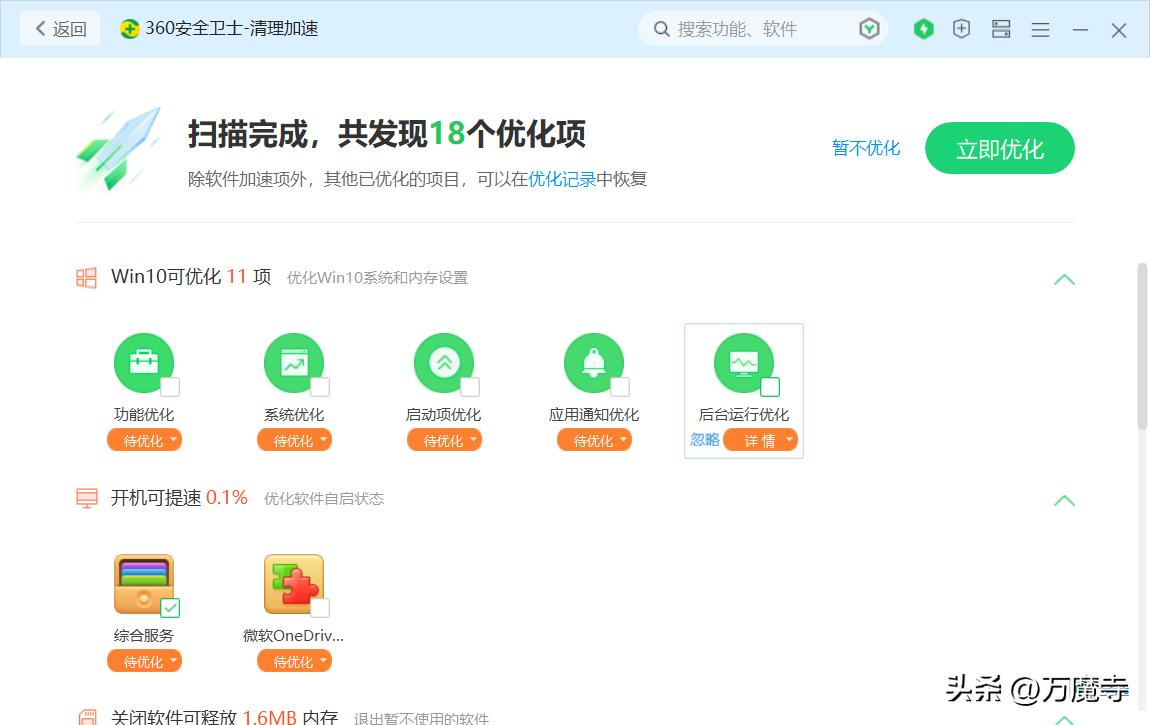Click the 微软OneDrive startup item icon
Image resolution: width=1150 pixels, height=725 pixels.
click(294, 583)
